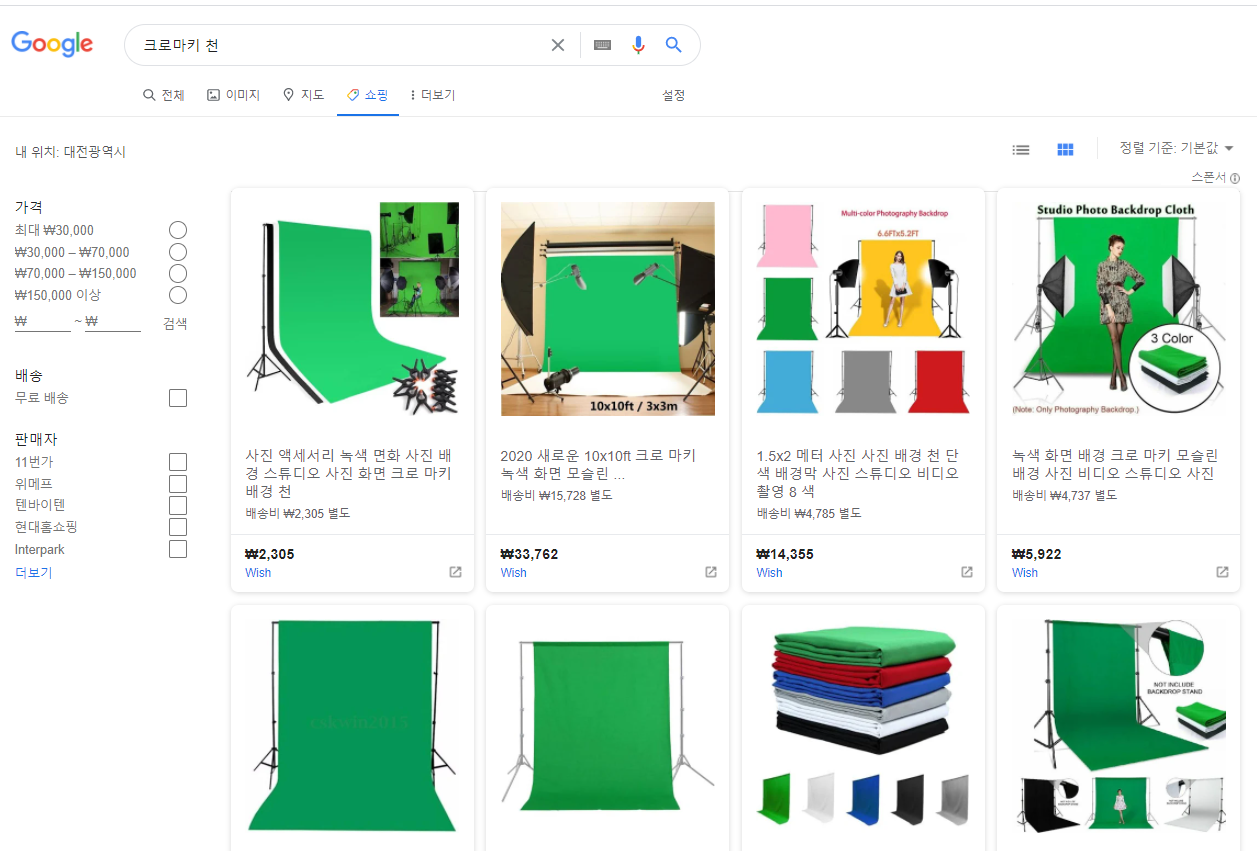This screenshot has height=851, width=1257.
Task: Open the 정렬 기준: 기본값 dropdown
Action: [x=1176, y=148]
